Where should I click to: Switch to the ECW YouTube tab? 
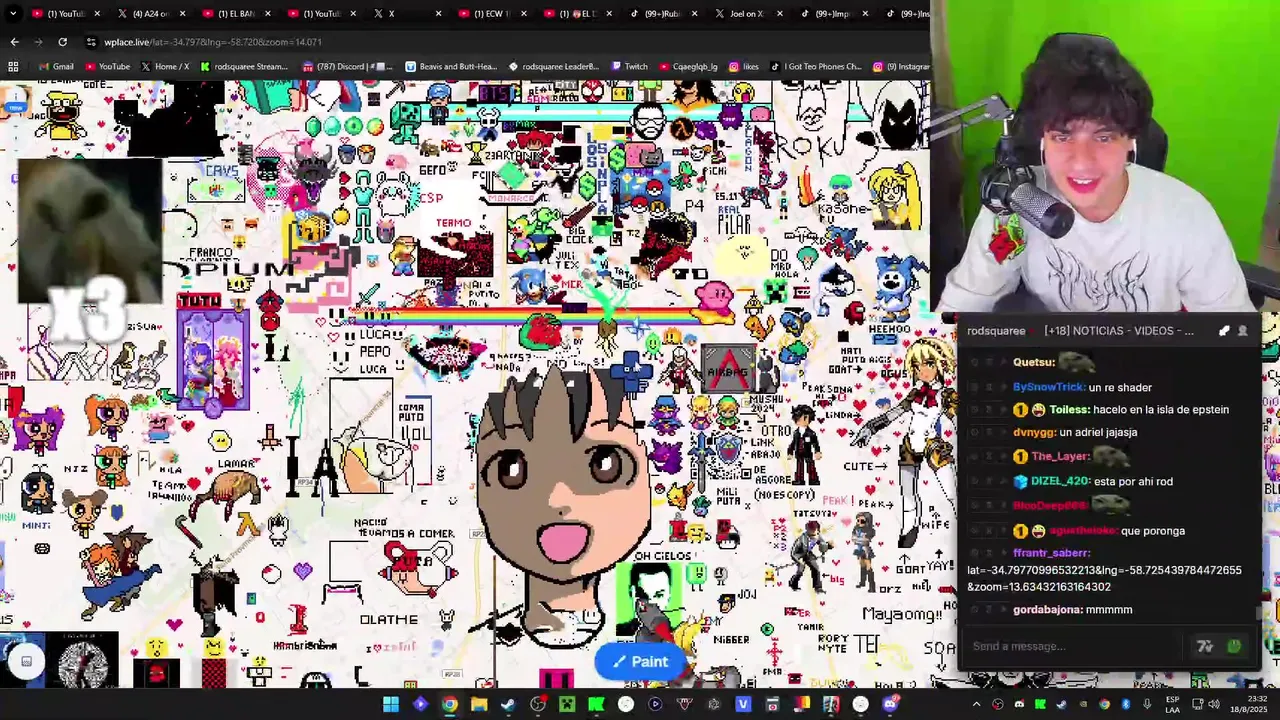pyautogui.click(x=491, y=14)
